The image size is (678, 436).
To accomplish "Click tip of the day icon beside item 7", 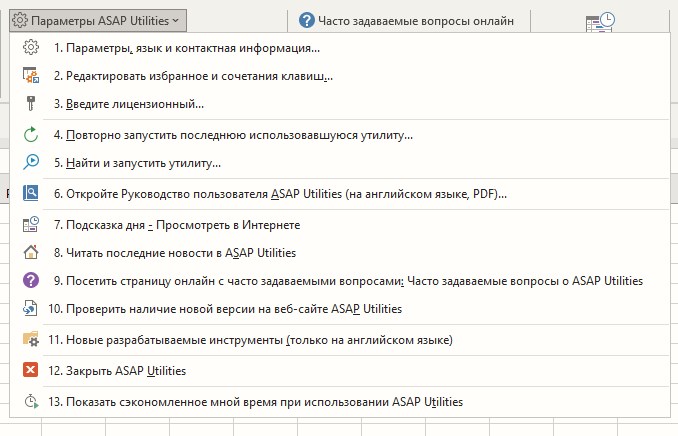I will point(31,224).
